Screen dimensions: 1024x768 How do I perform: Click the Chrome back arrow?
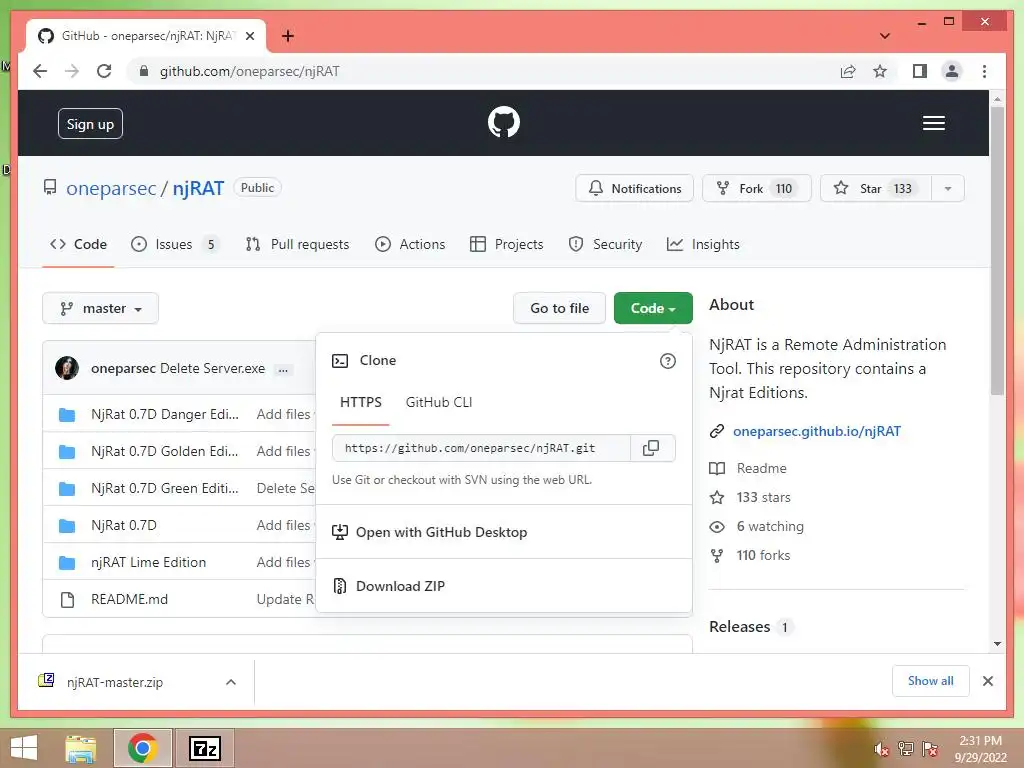point(40,71)
